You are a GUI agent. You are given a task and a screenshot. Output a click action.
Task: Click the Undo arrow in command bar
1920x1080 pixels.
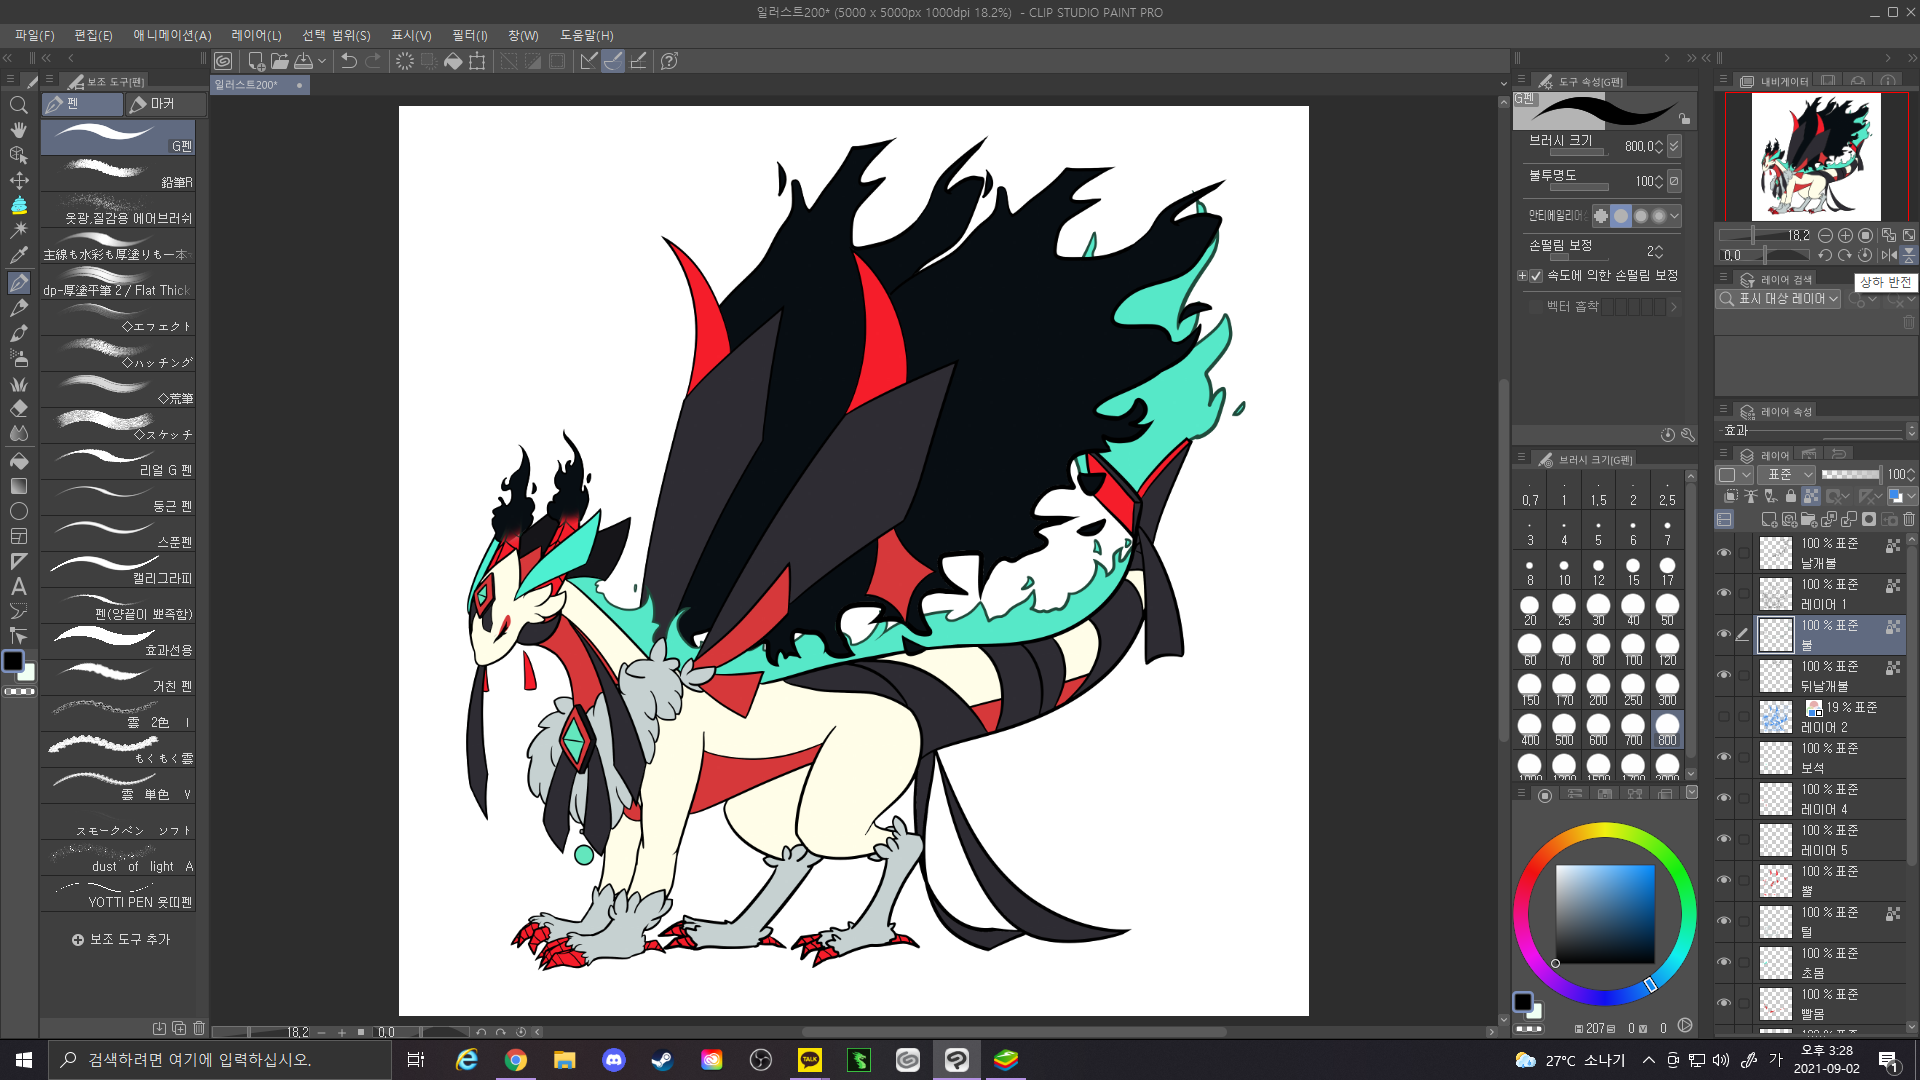coord(348,61)
